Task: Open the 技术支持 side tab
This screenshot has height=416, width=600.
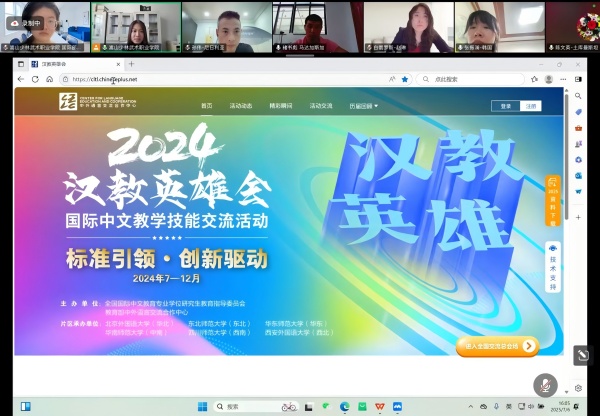Action: (553, 267)
